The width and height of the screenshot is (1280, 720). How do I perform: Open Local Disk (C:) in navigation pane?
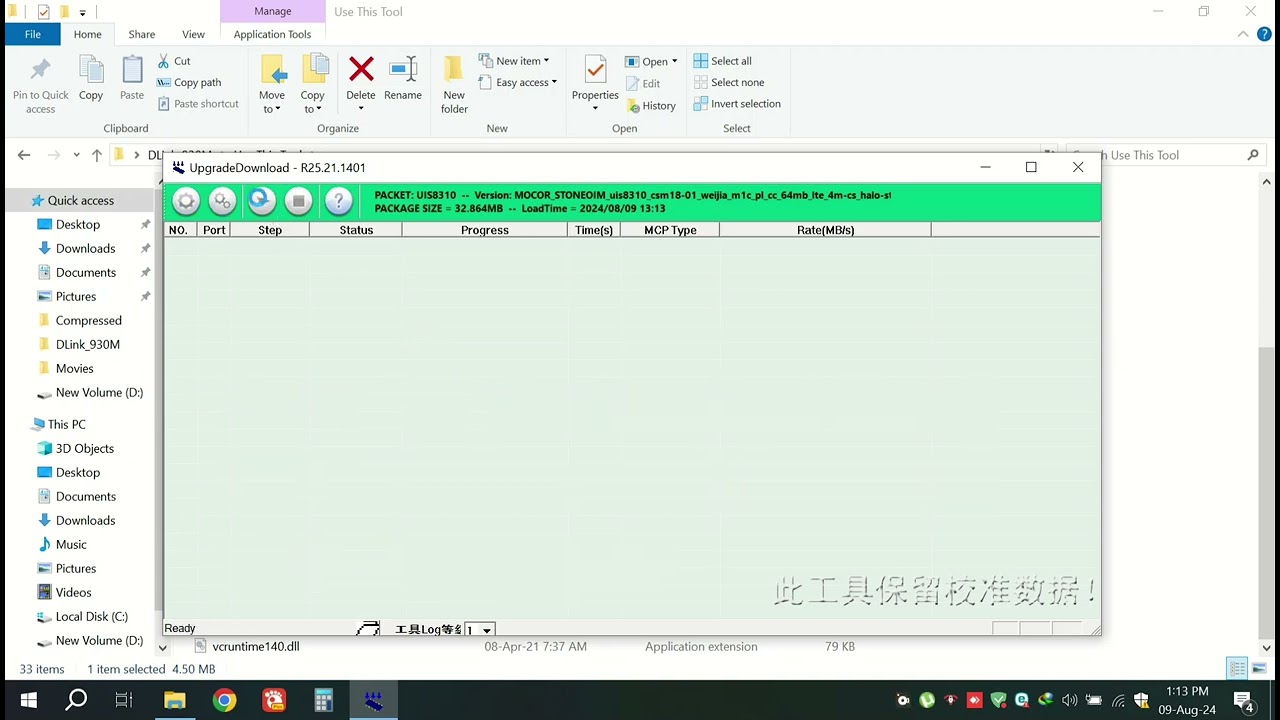92,616
